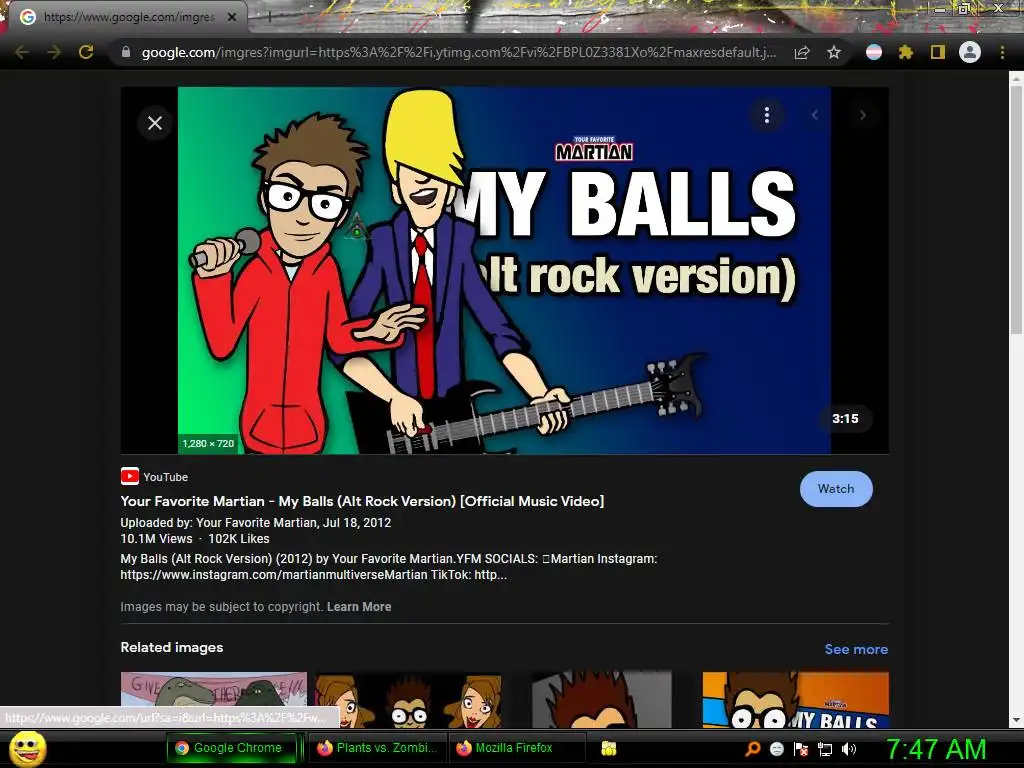This screenshot has height=768, width=1024.
Task: Click the '102K Likes' text
Action: (x=239, y=539)
